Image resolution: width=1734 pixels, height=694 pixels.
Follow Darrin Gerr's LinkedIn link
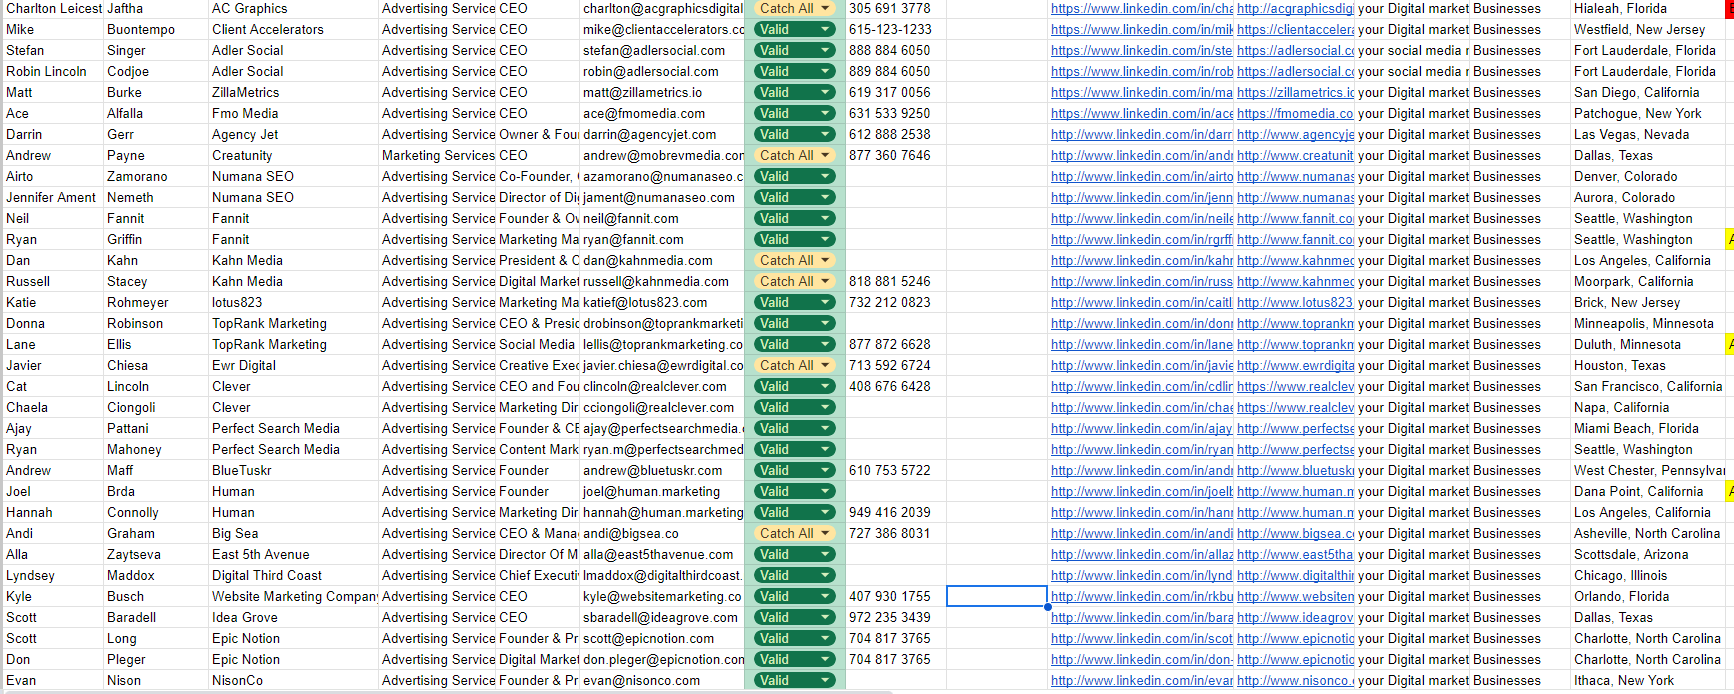1142,134
